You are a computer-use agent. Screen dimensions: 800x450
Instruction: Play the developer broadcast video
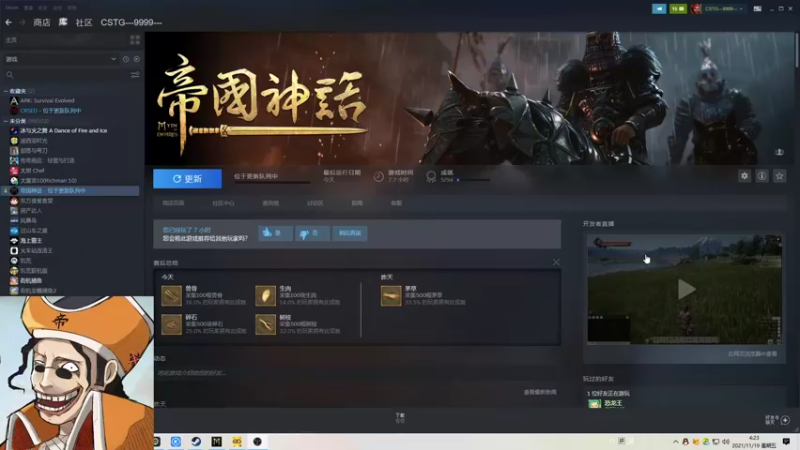pyautogui.click(x=686, y=289)
